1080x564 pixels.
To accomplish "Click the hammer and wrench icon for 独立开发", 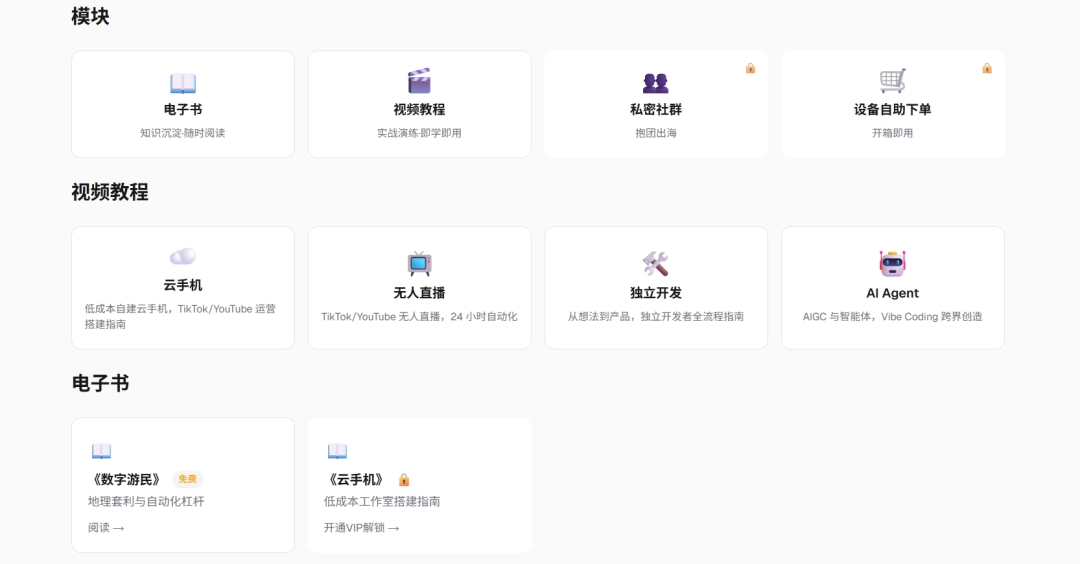I will (656, 263).
